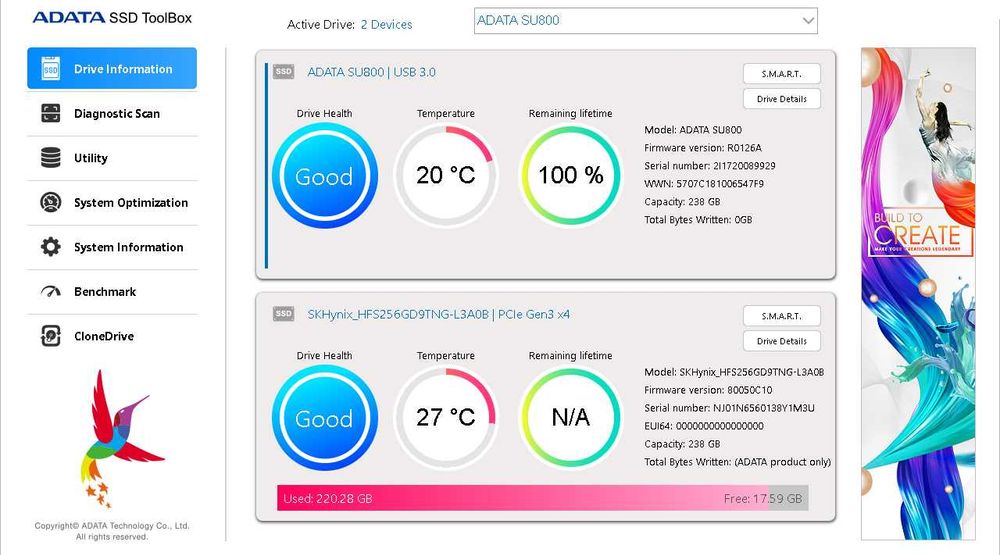Click the 20 °C temperature gauge

click(x=446, y=175)
